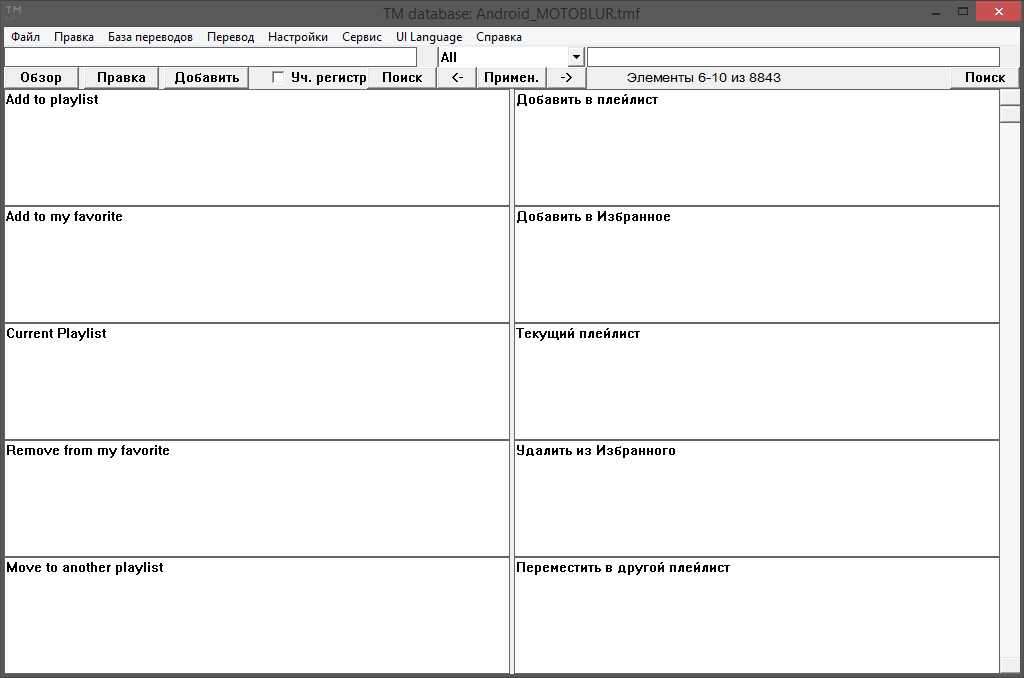Open the Перевод menu

[x=231, y=37]
